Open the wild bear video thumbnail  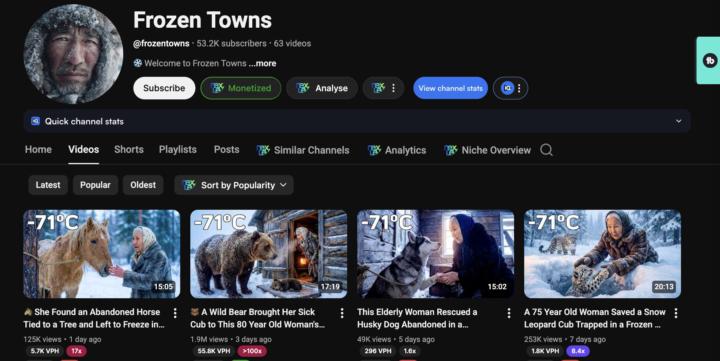(269, 254)
